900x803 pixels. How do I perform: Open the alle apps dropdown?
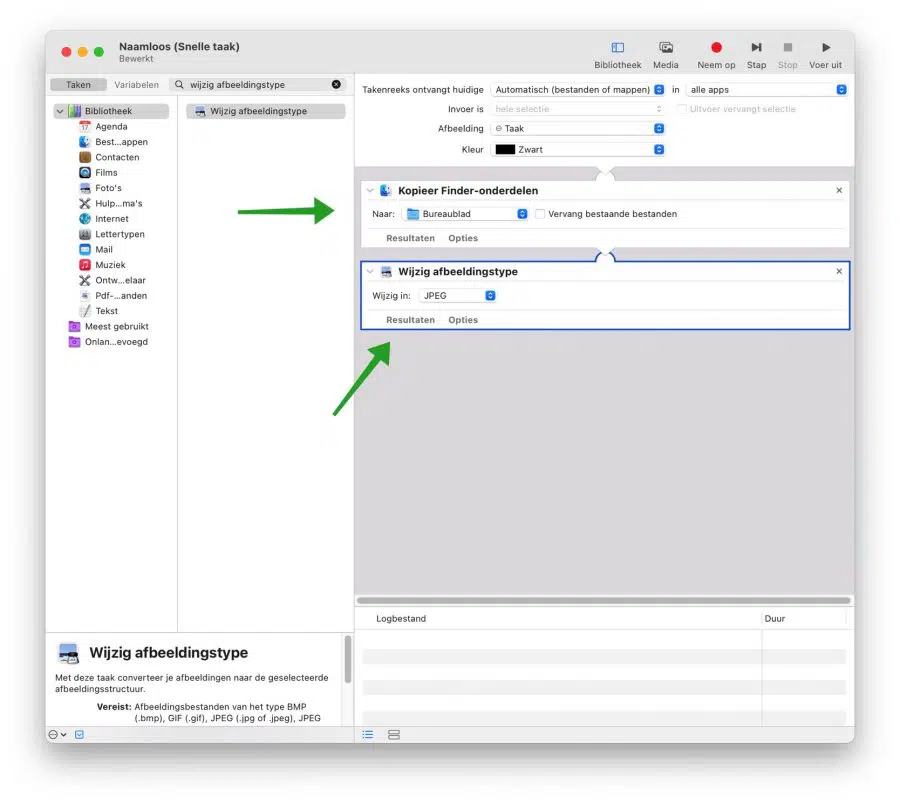point(766,90)
